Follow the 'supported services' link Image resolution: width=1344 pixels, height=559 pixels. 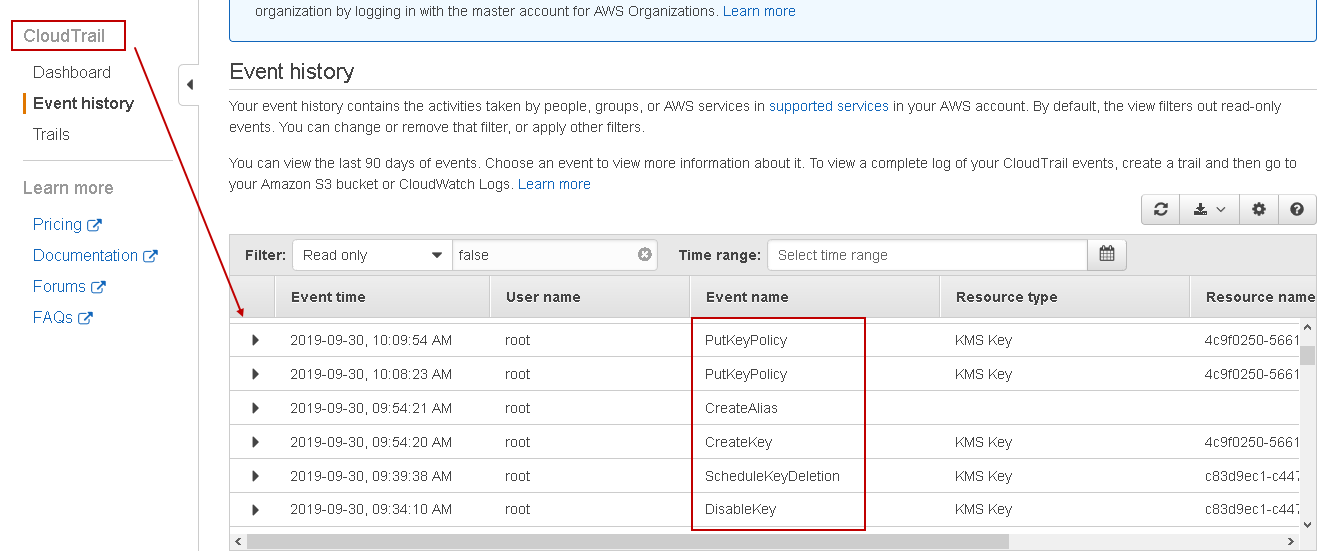pyautogui.click(x=828, y=106)
